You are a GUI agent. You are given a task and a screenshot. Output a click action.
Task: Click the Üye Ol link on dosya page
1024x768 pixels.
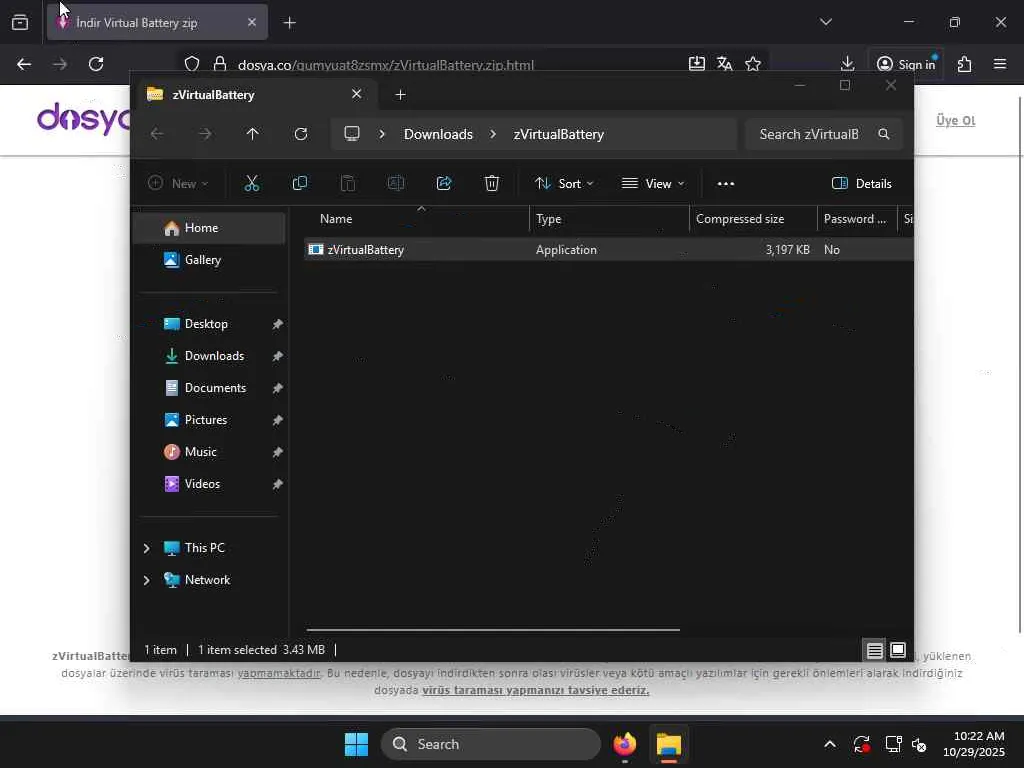(955, 120)
